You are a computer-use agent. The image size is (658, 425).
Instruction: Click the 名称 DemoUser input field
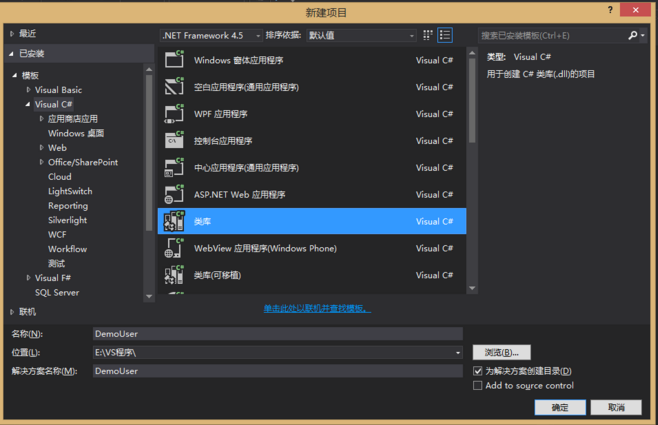[x=277, y=334]
